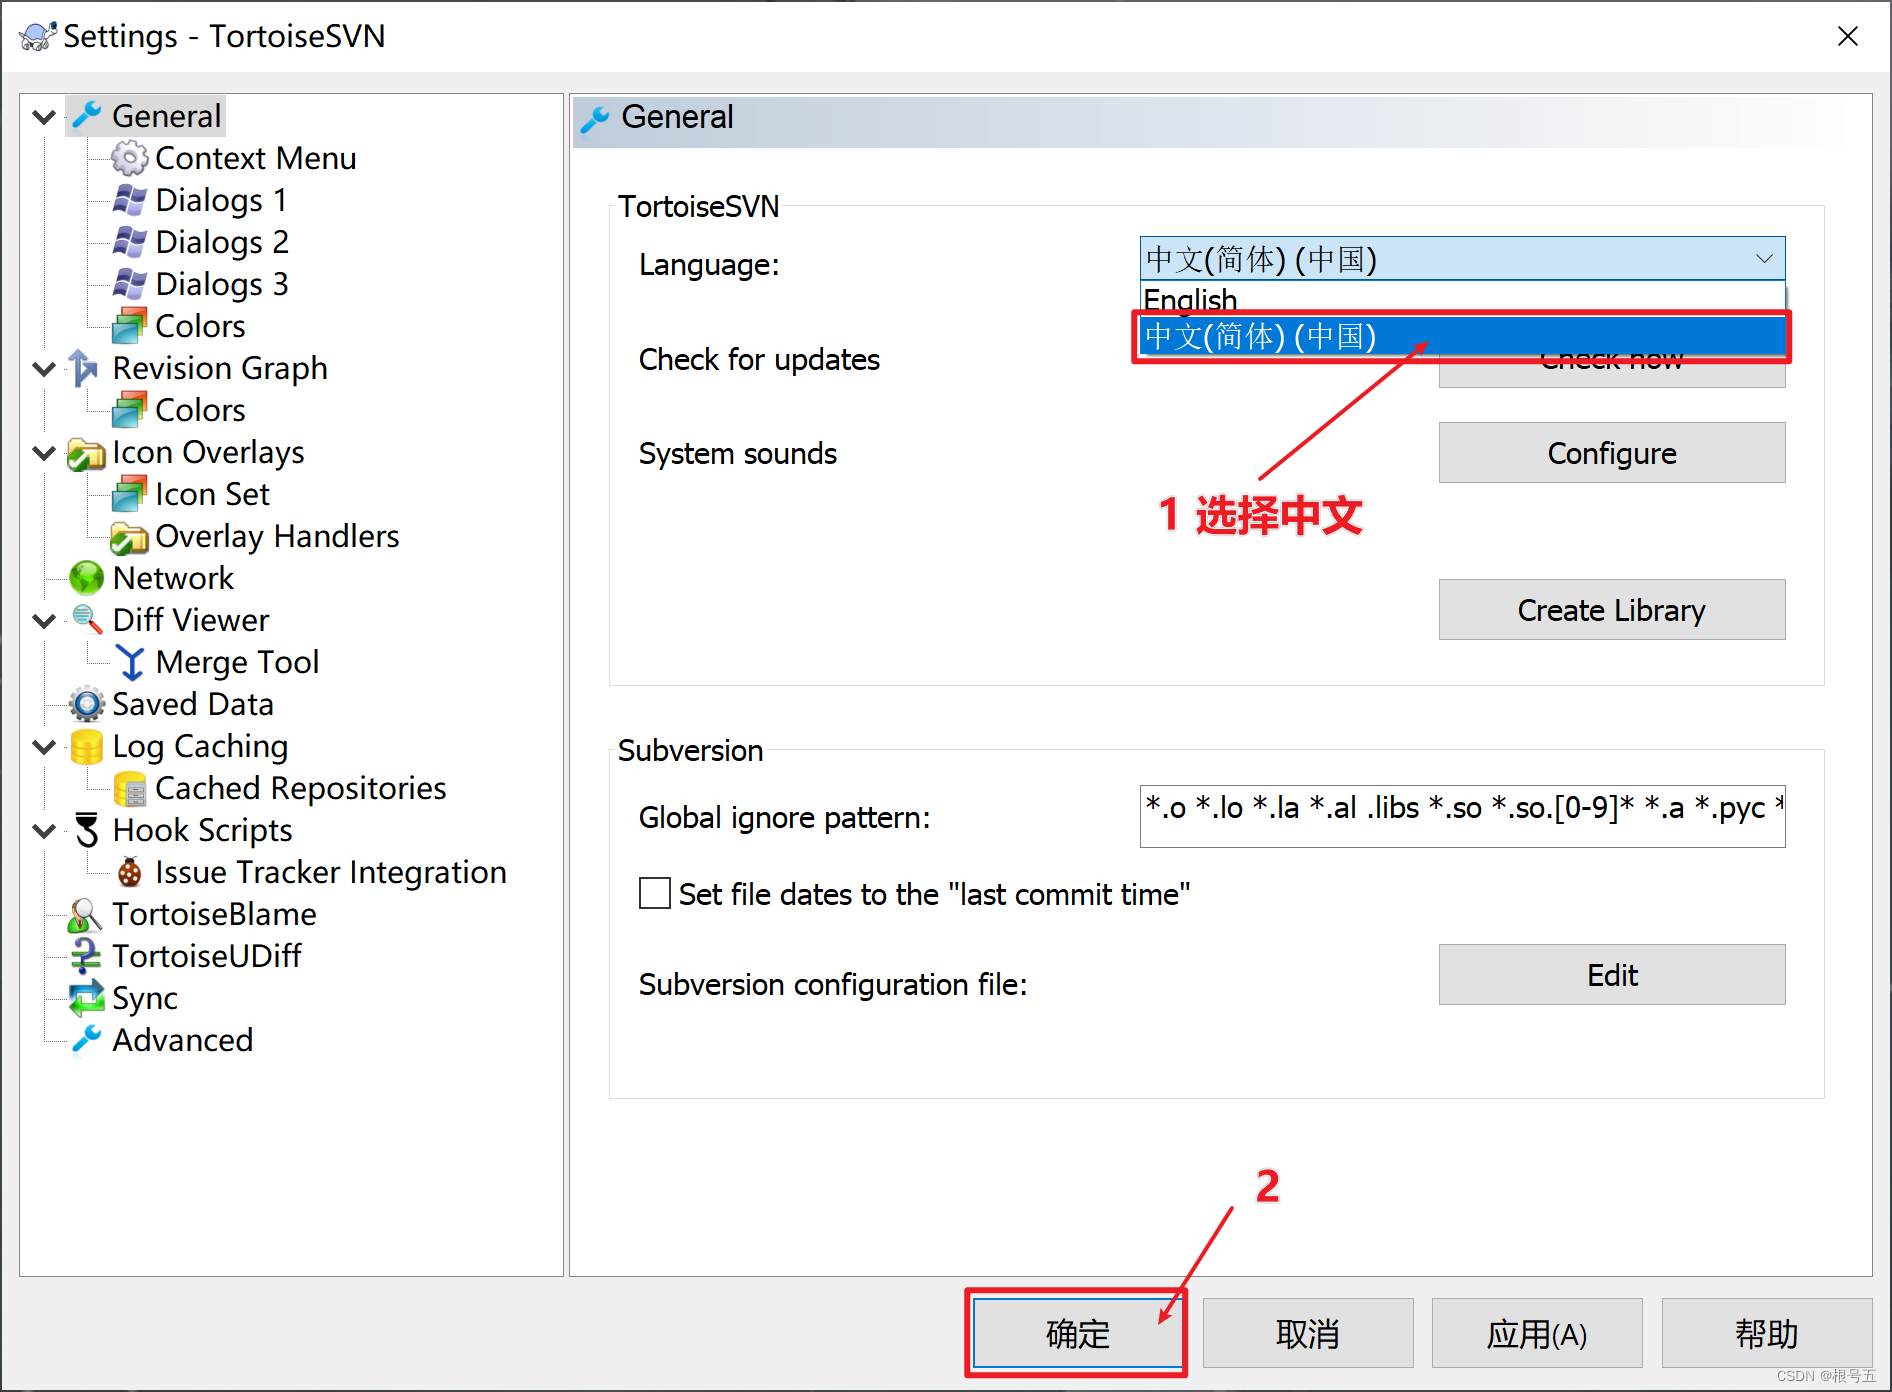
Task: Click the Icon Overlays folder icon
Action: click(87, 453)
